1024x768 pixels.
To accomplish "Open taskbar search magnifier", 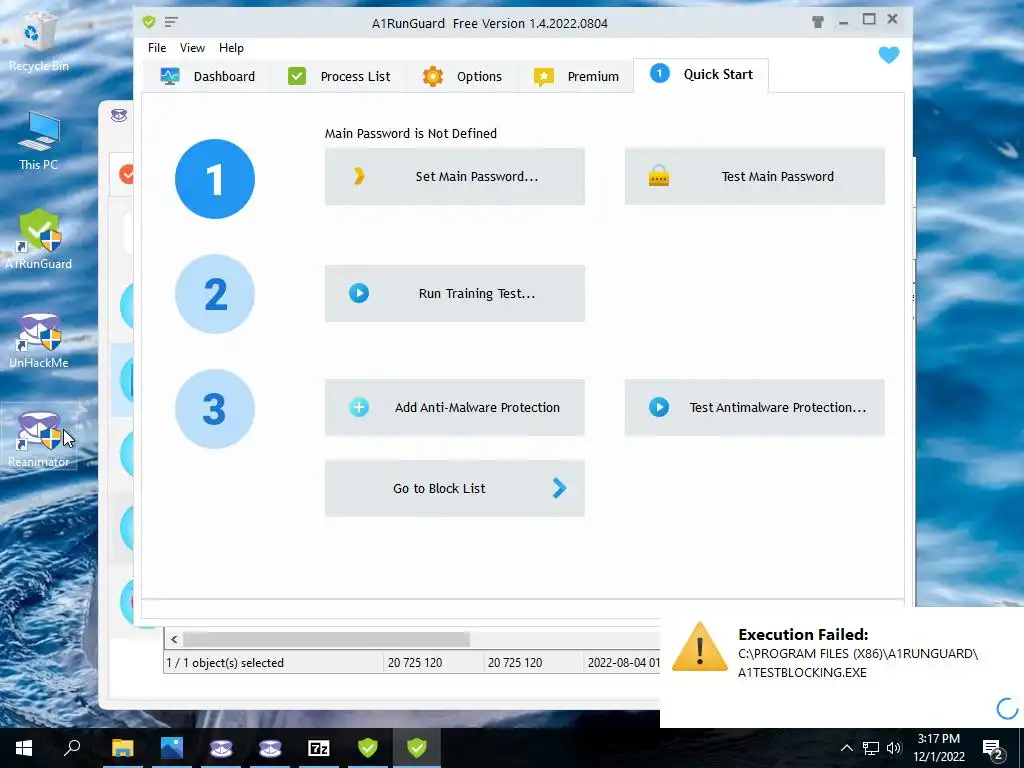I will tap(72, 748).
